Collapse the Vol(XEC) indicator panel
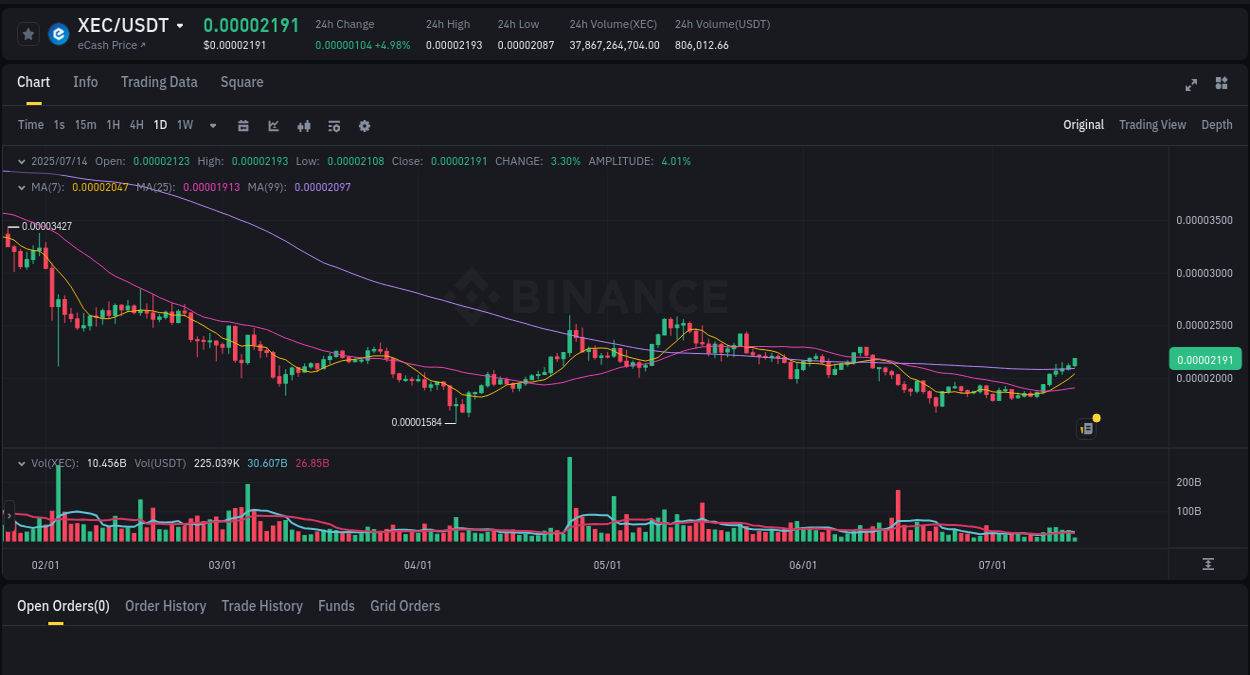 click(x=20, y=463)
